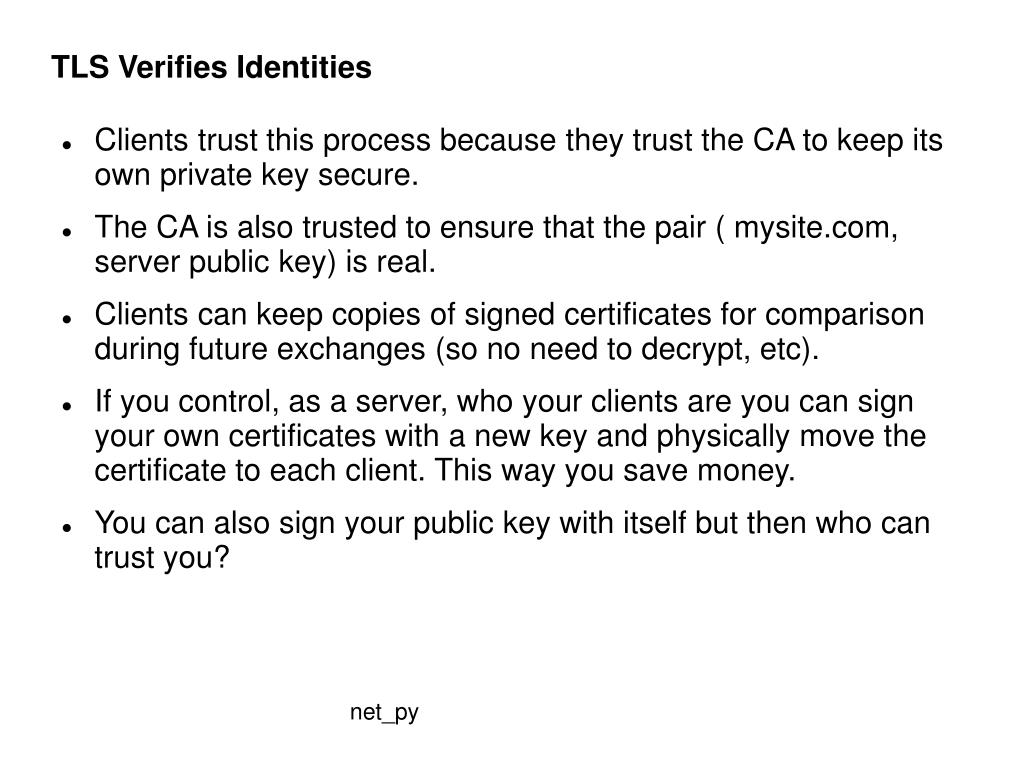Click 'This way you save money.' sentence

[615, 471]
